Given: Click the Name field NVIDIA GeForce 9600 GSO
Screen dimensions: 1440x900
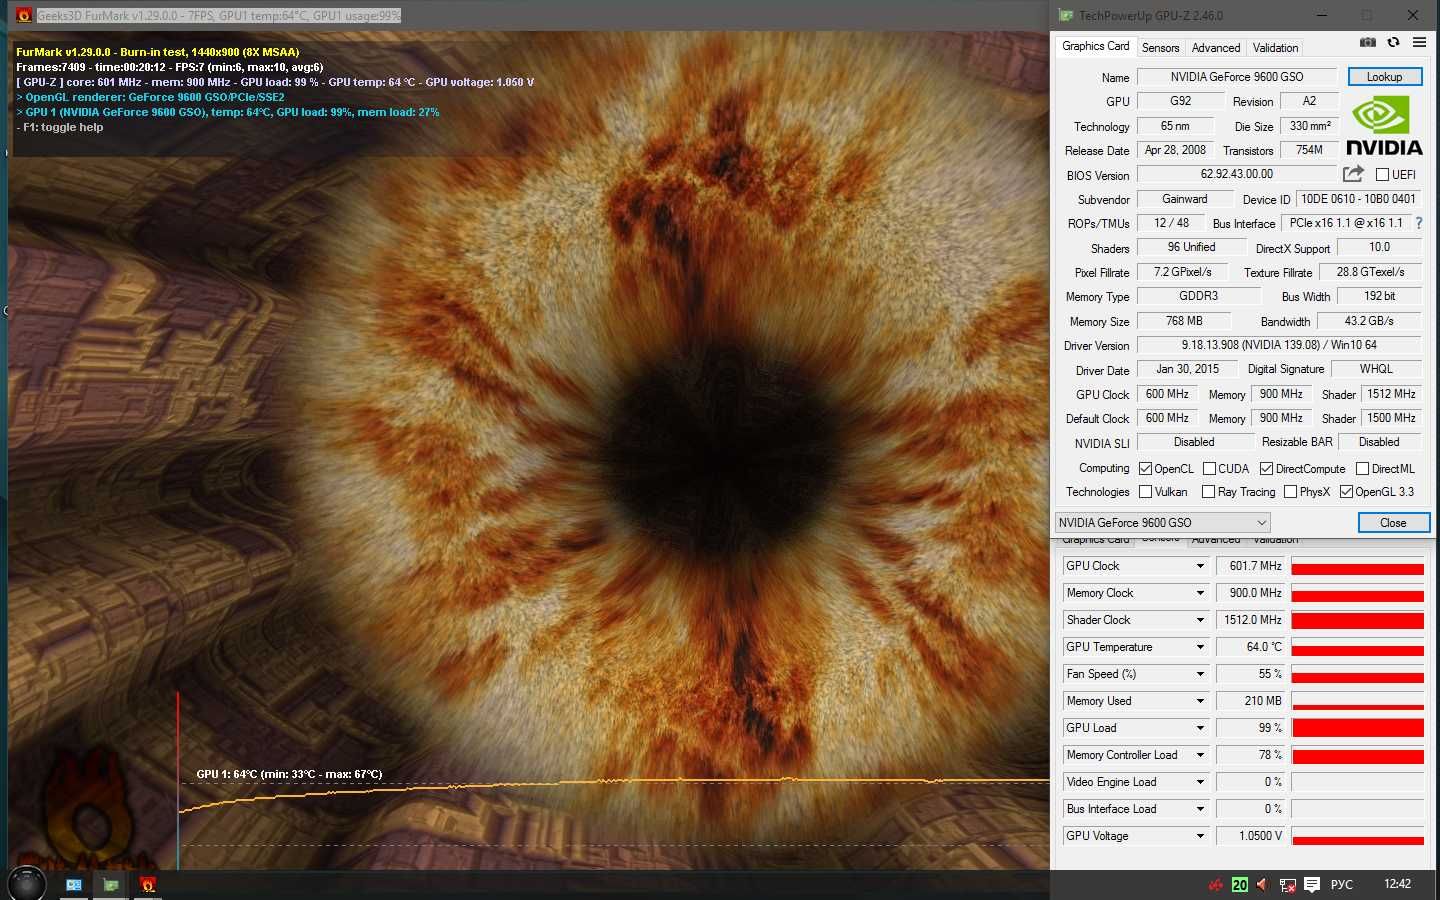Looking at the screenshot, I should click(x=1237, y=77).
